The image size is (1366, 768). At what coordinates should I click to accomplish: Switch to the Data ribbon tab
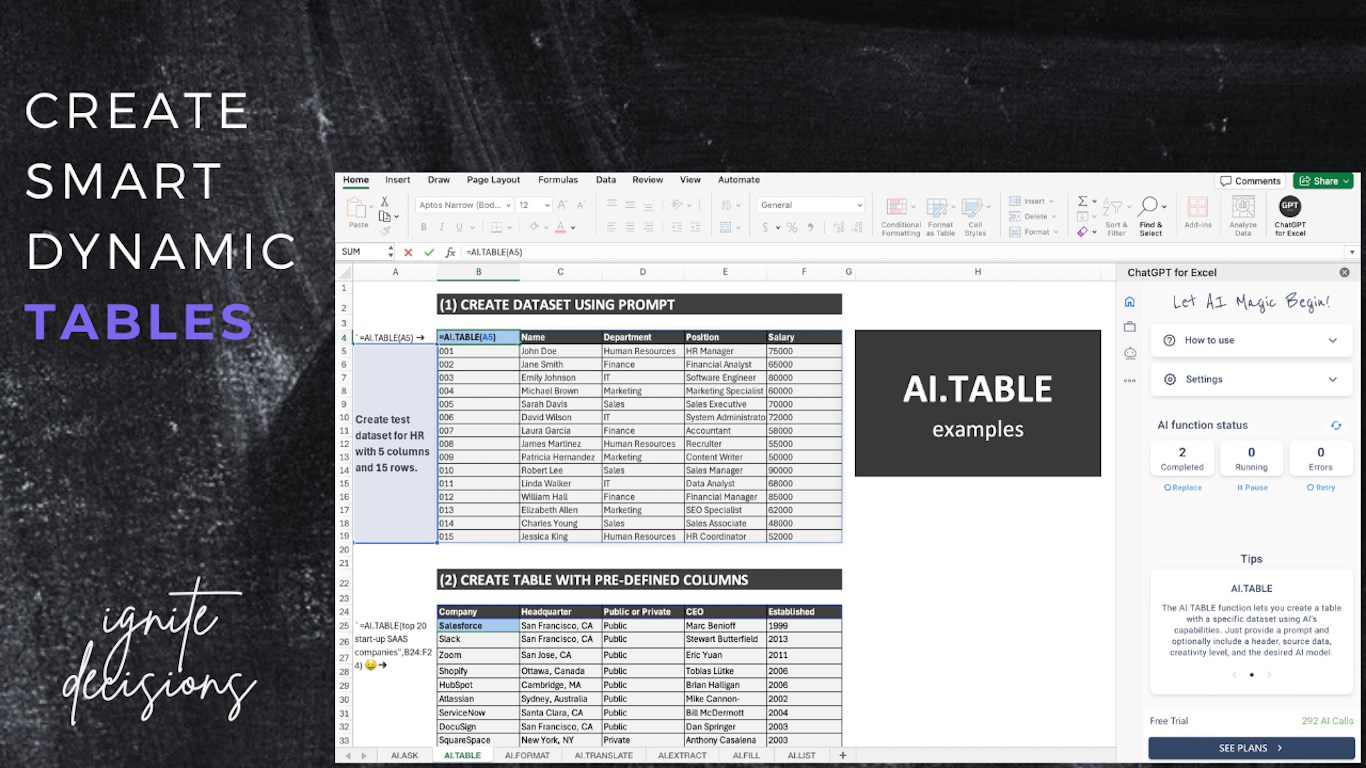[x=606, y=180]
